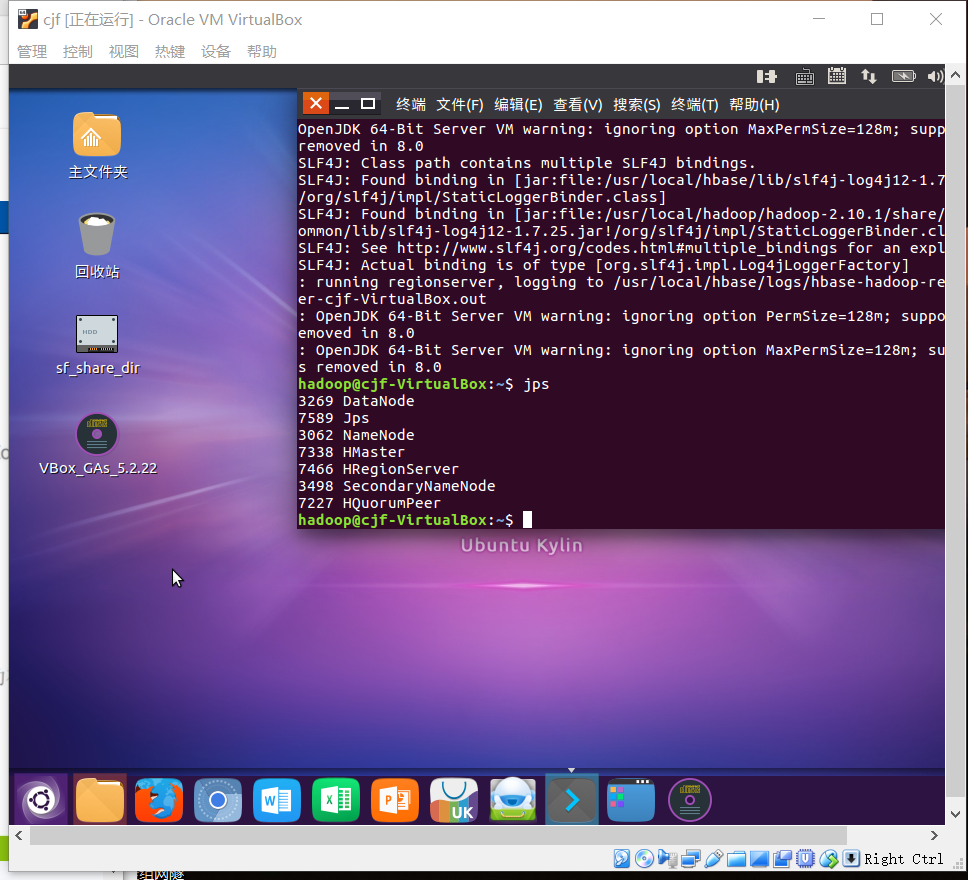
Task: Click the audio status icon in VirtualBox bar
Action: (667, 858)
